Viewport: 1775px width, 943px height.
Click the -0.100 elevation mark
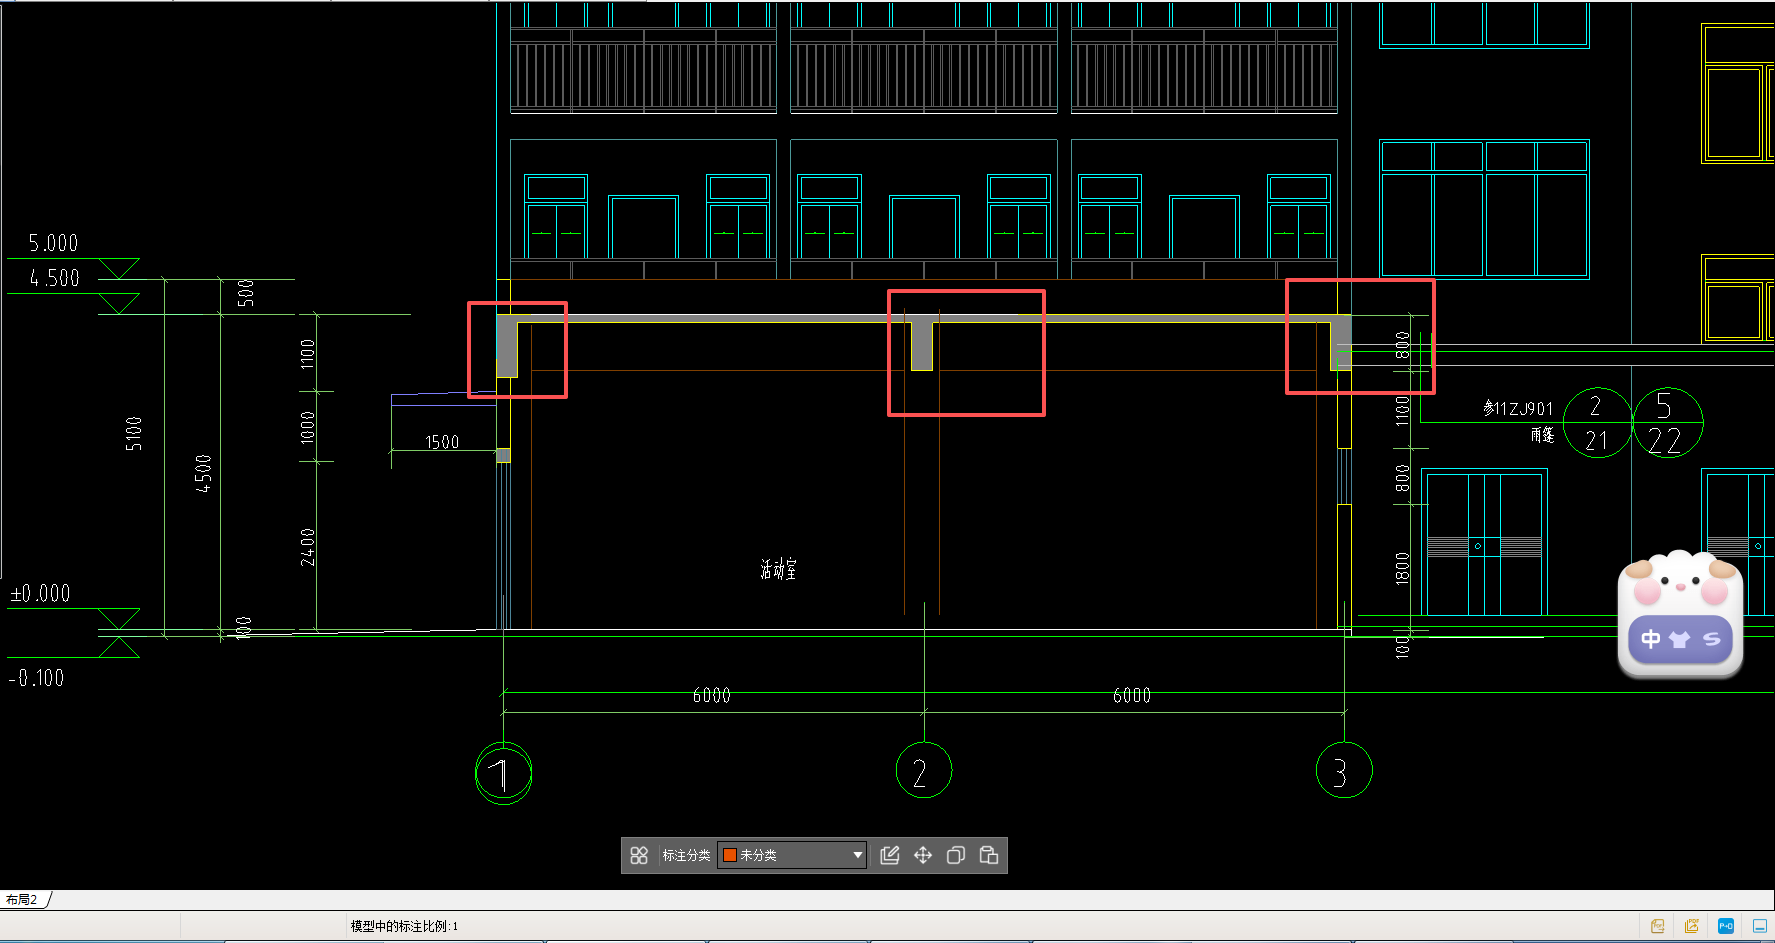[37, 678]
